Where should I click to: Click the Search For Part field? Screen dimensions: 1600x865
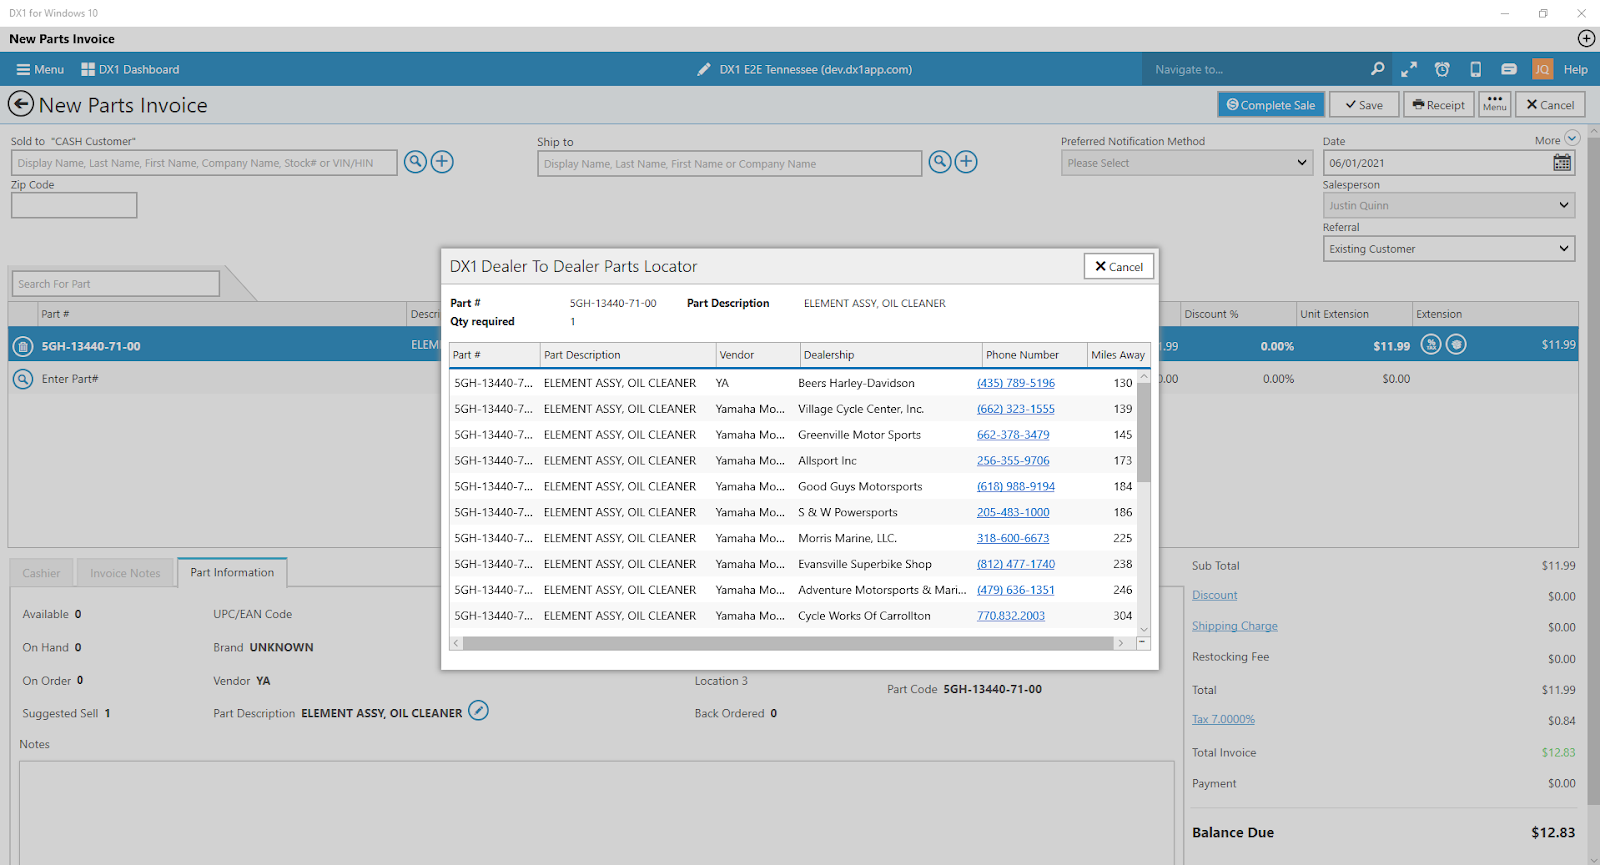click(115, 284)
